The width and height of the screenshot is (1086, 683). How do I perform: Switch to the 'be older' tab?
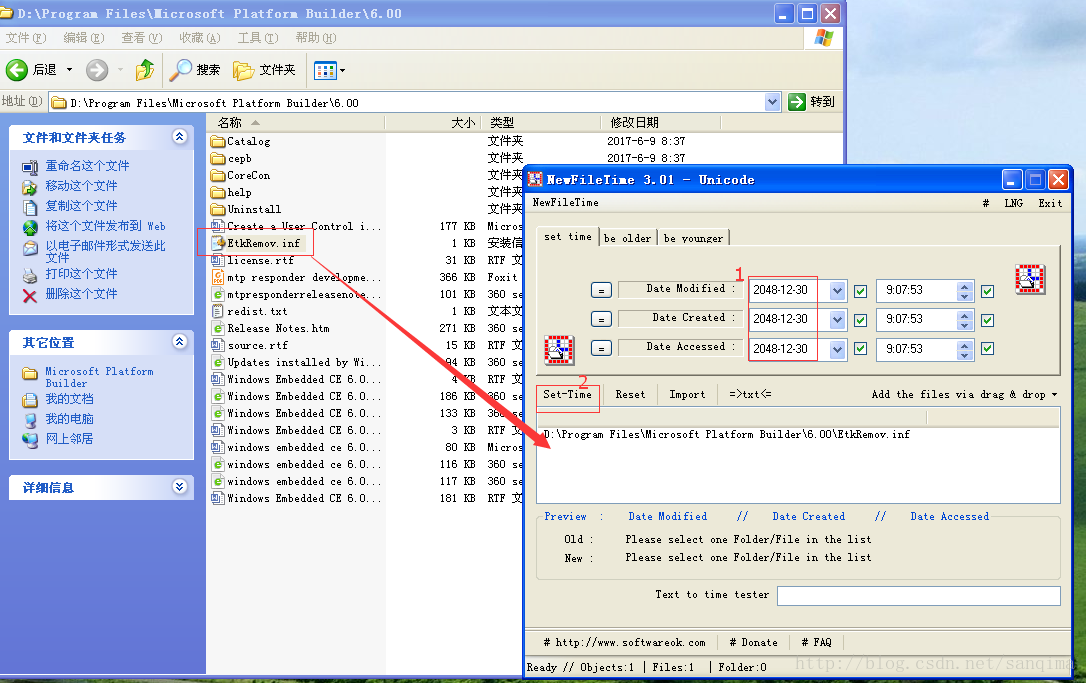[627, 238]
